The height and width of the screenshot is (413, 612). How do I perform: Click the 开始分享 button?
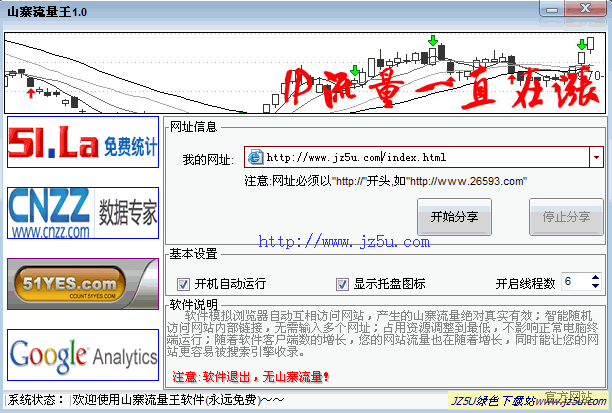(x=454, y=217)
